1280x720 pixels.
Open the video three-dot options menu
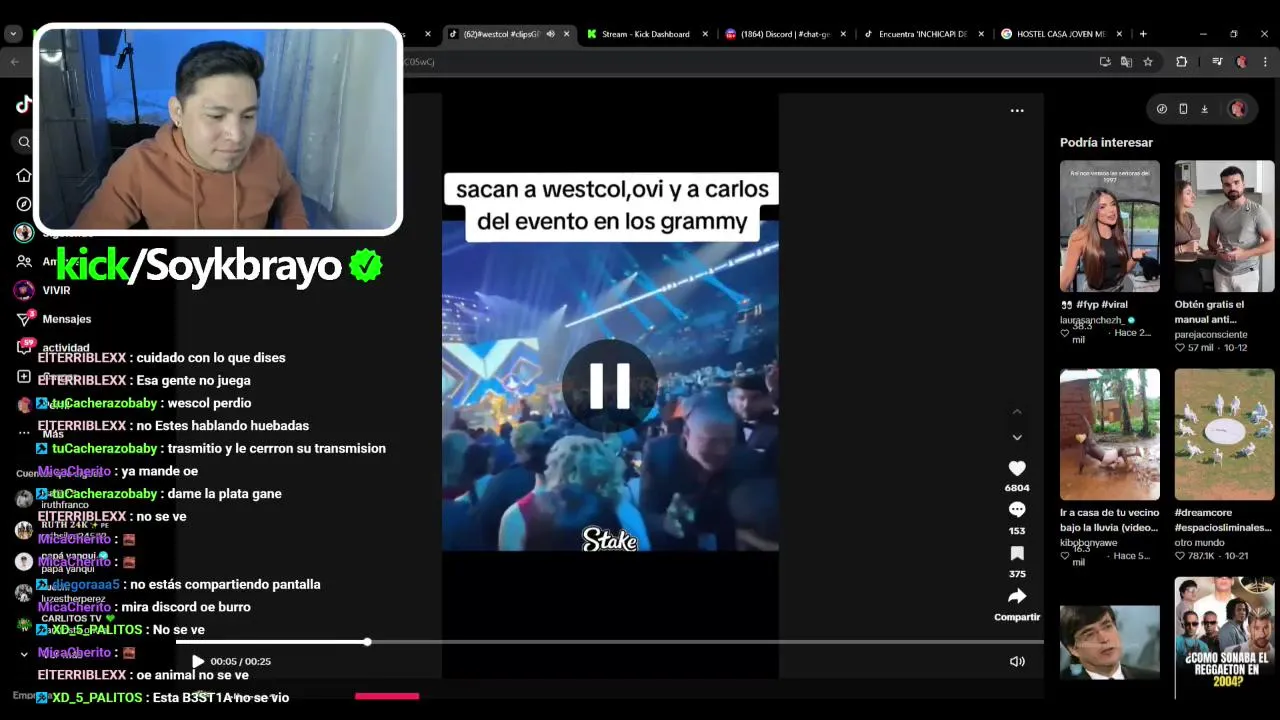[1017, 111]
